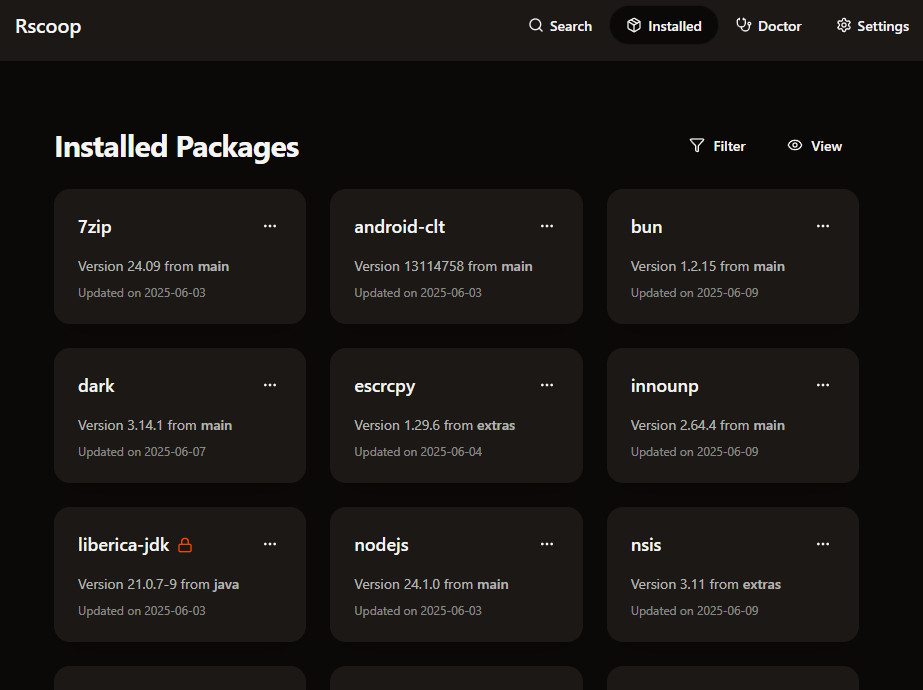Open the Settings tab
Viewport: 923px width, 690px height.
(872, 26)
